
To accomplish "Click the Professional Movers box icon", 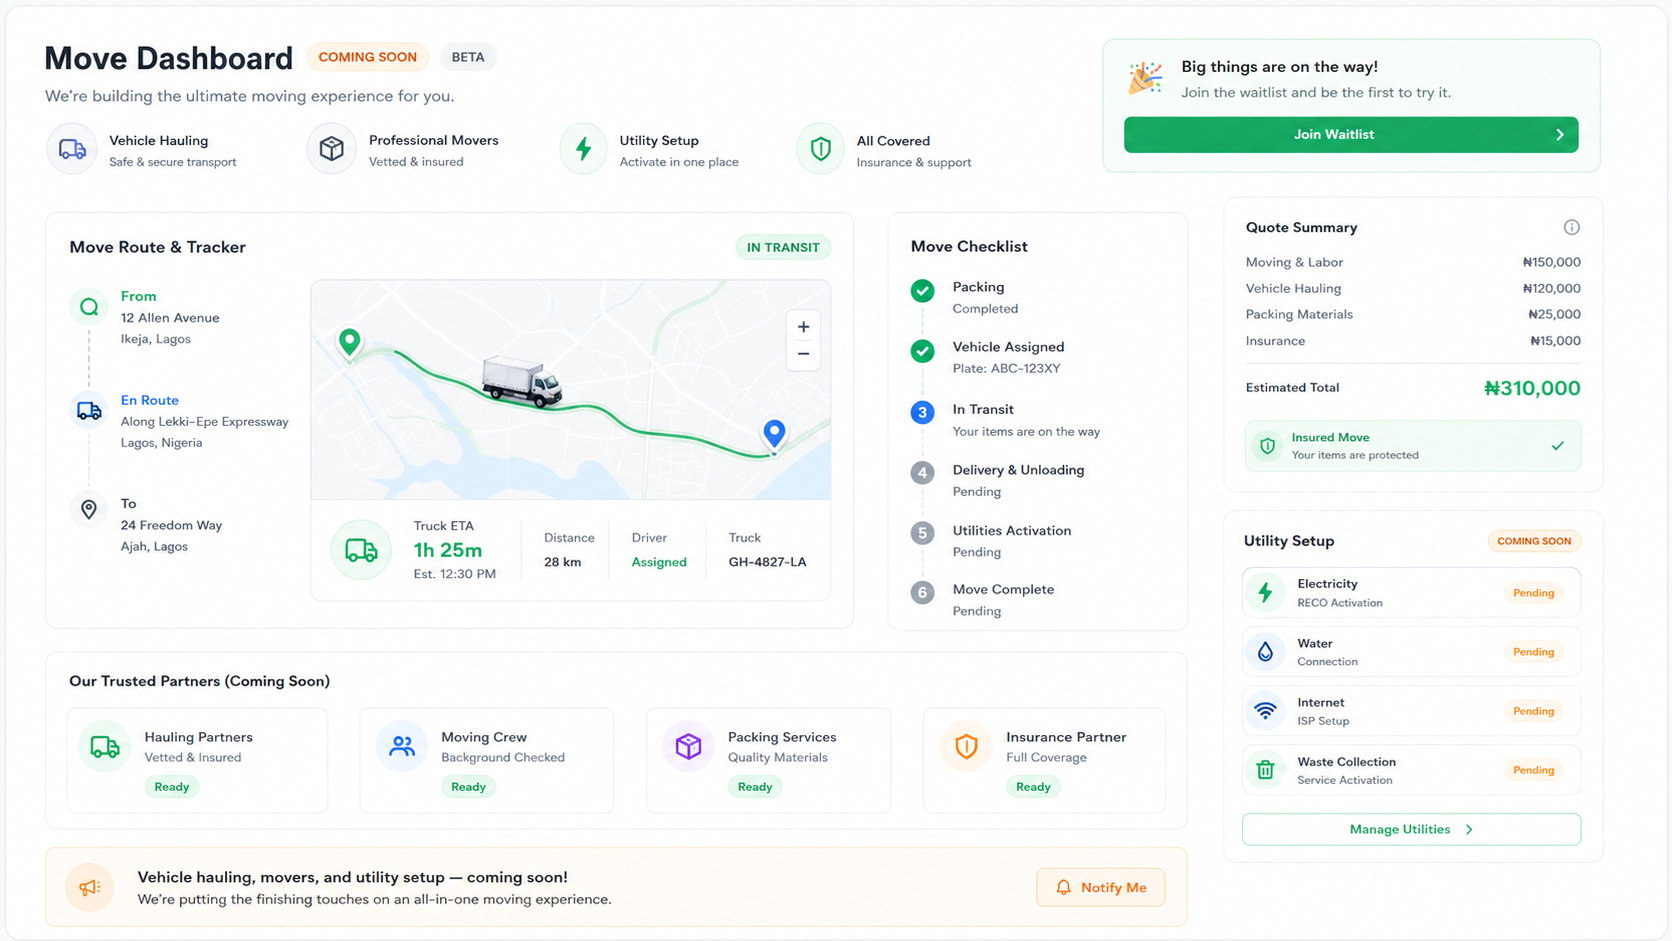I will click(x=332, y=149).
